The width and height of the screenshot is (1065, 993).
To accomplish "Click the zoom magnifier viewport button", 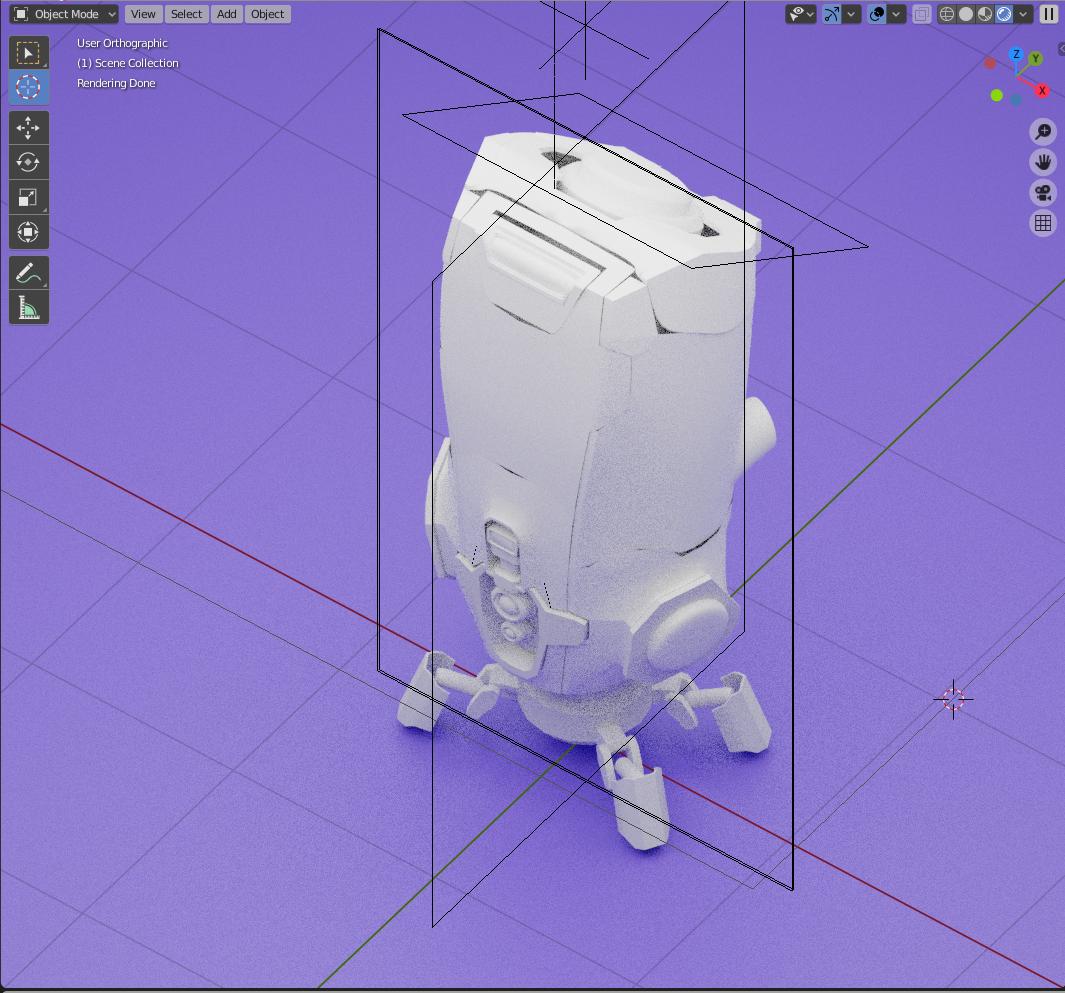I will pos(1043,132).
